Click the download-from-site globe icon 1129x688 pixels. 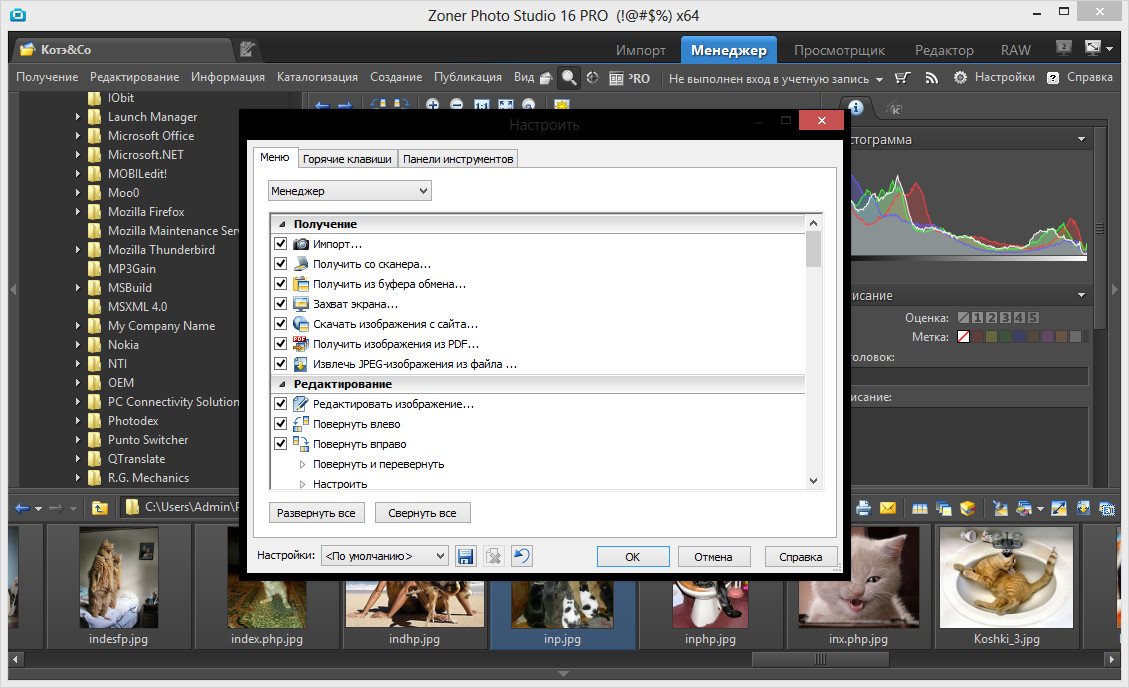tap(301, 324)
